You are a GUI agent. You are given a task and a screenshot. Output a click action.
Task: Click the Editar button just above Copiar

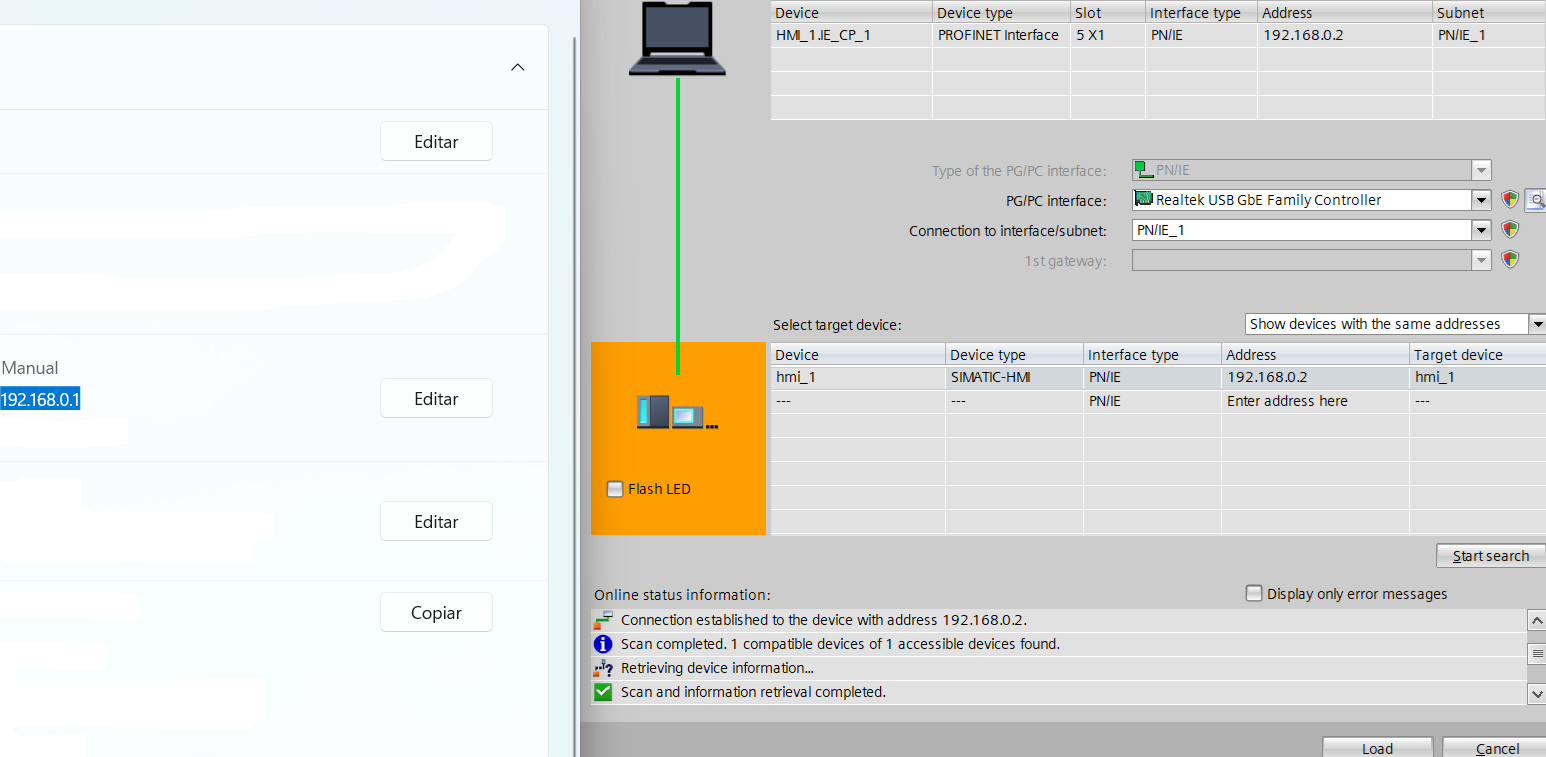436,521
